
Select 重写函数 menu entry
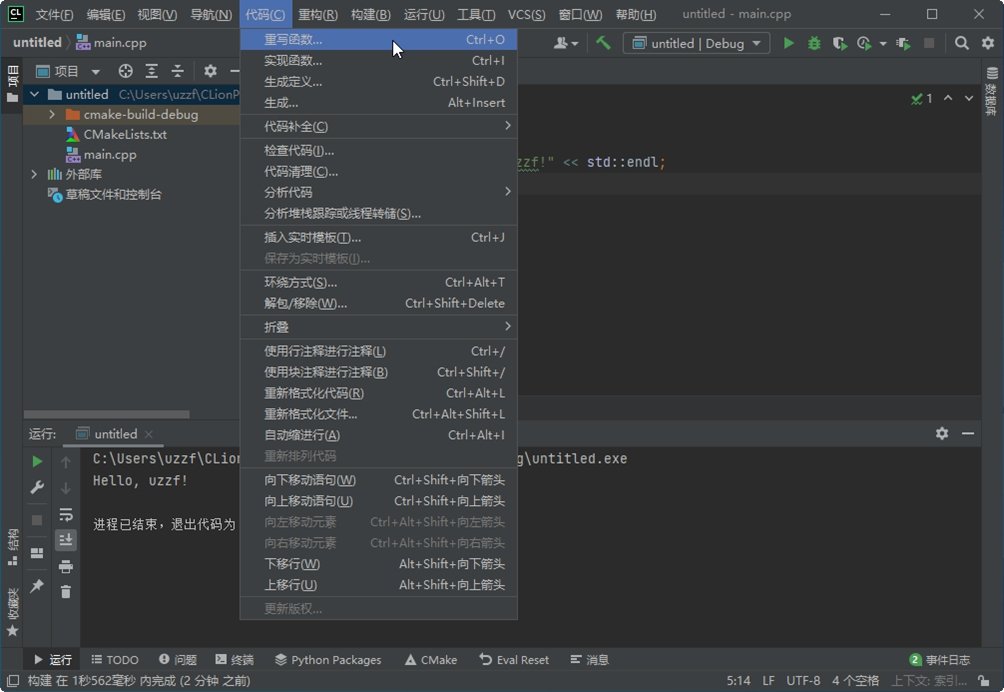coord(378,40)
